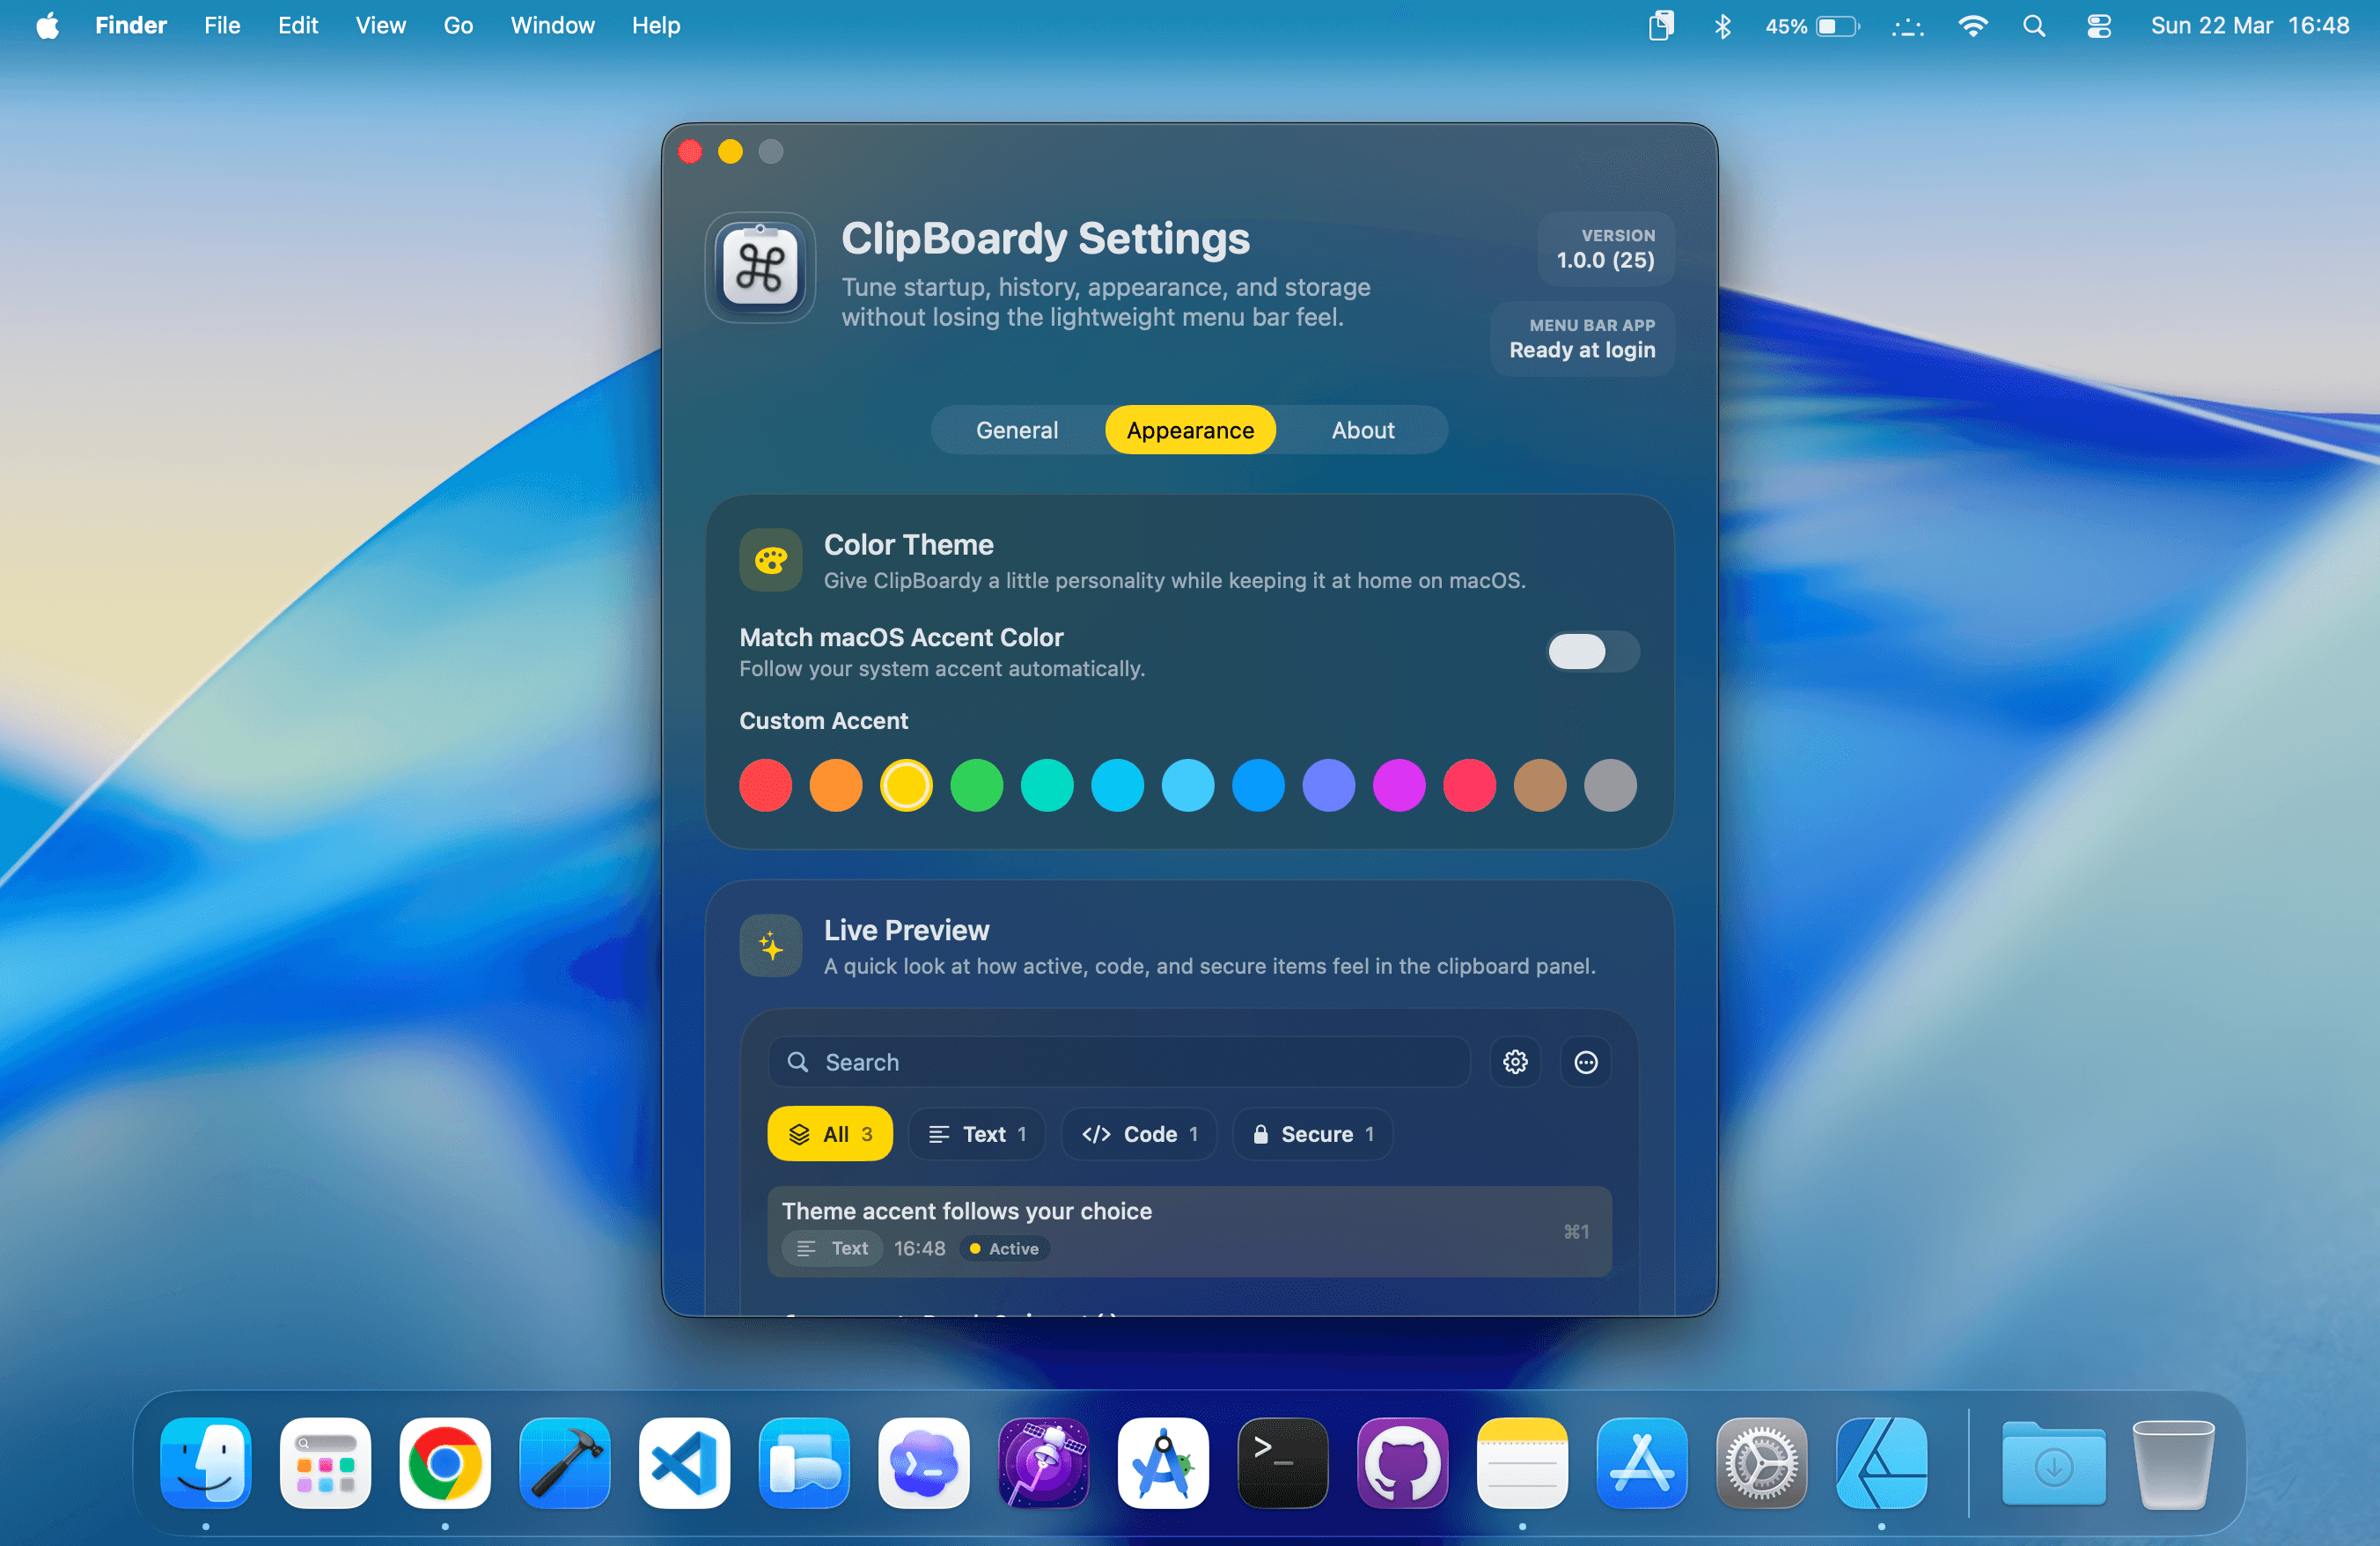Open GitHub Desktop from the Dock
This screenshot has height=1546, width=2380.
coord(1402,1464)
